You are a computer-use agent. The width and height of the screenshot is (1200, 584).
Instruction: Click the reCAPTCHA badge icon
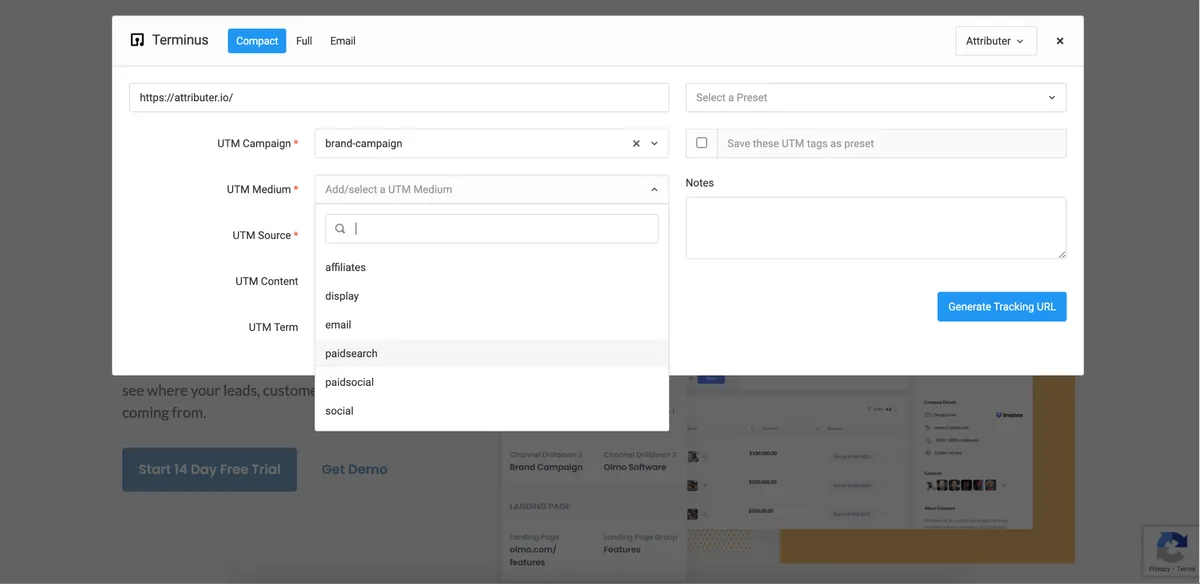pyautogui.click(x=1170, y=548)
